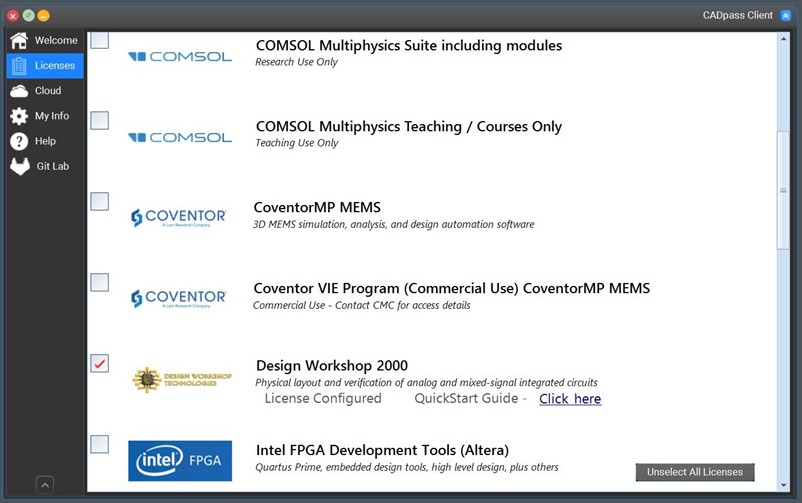Click the CADpass icon in title bar
Viewport: 802px width, 503px height.
coord(785,15)
